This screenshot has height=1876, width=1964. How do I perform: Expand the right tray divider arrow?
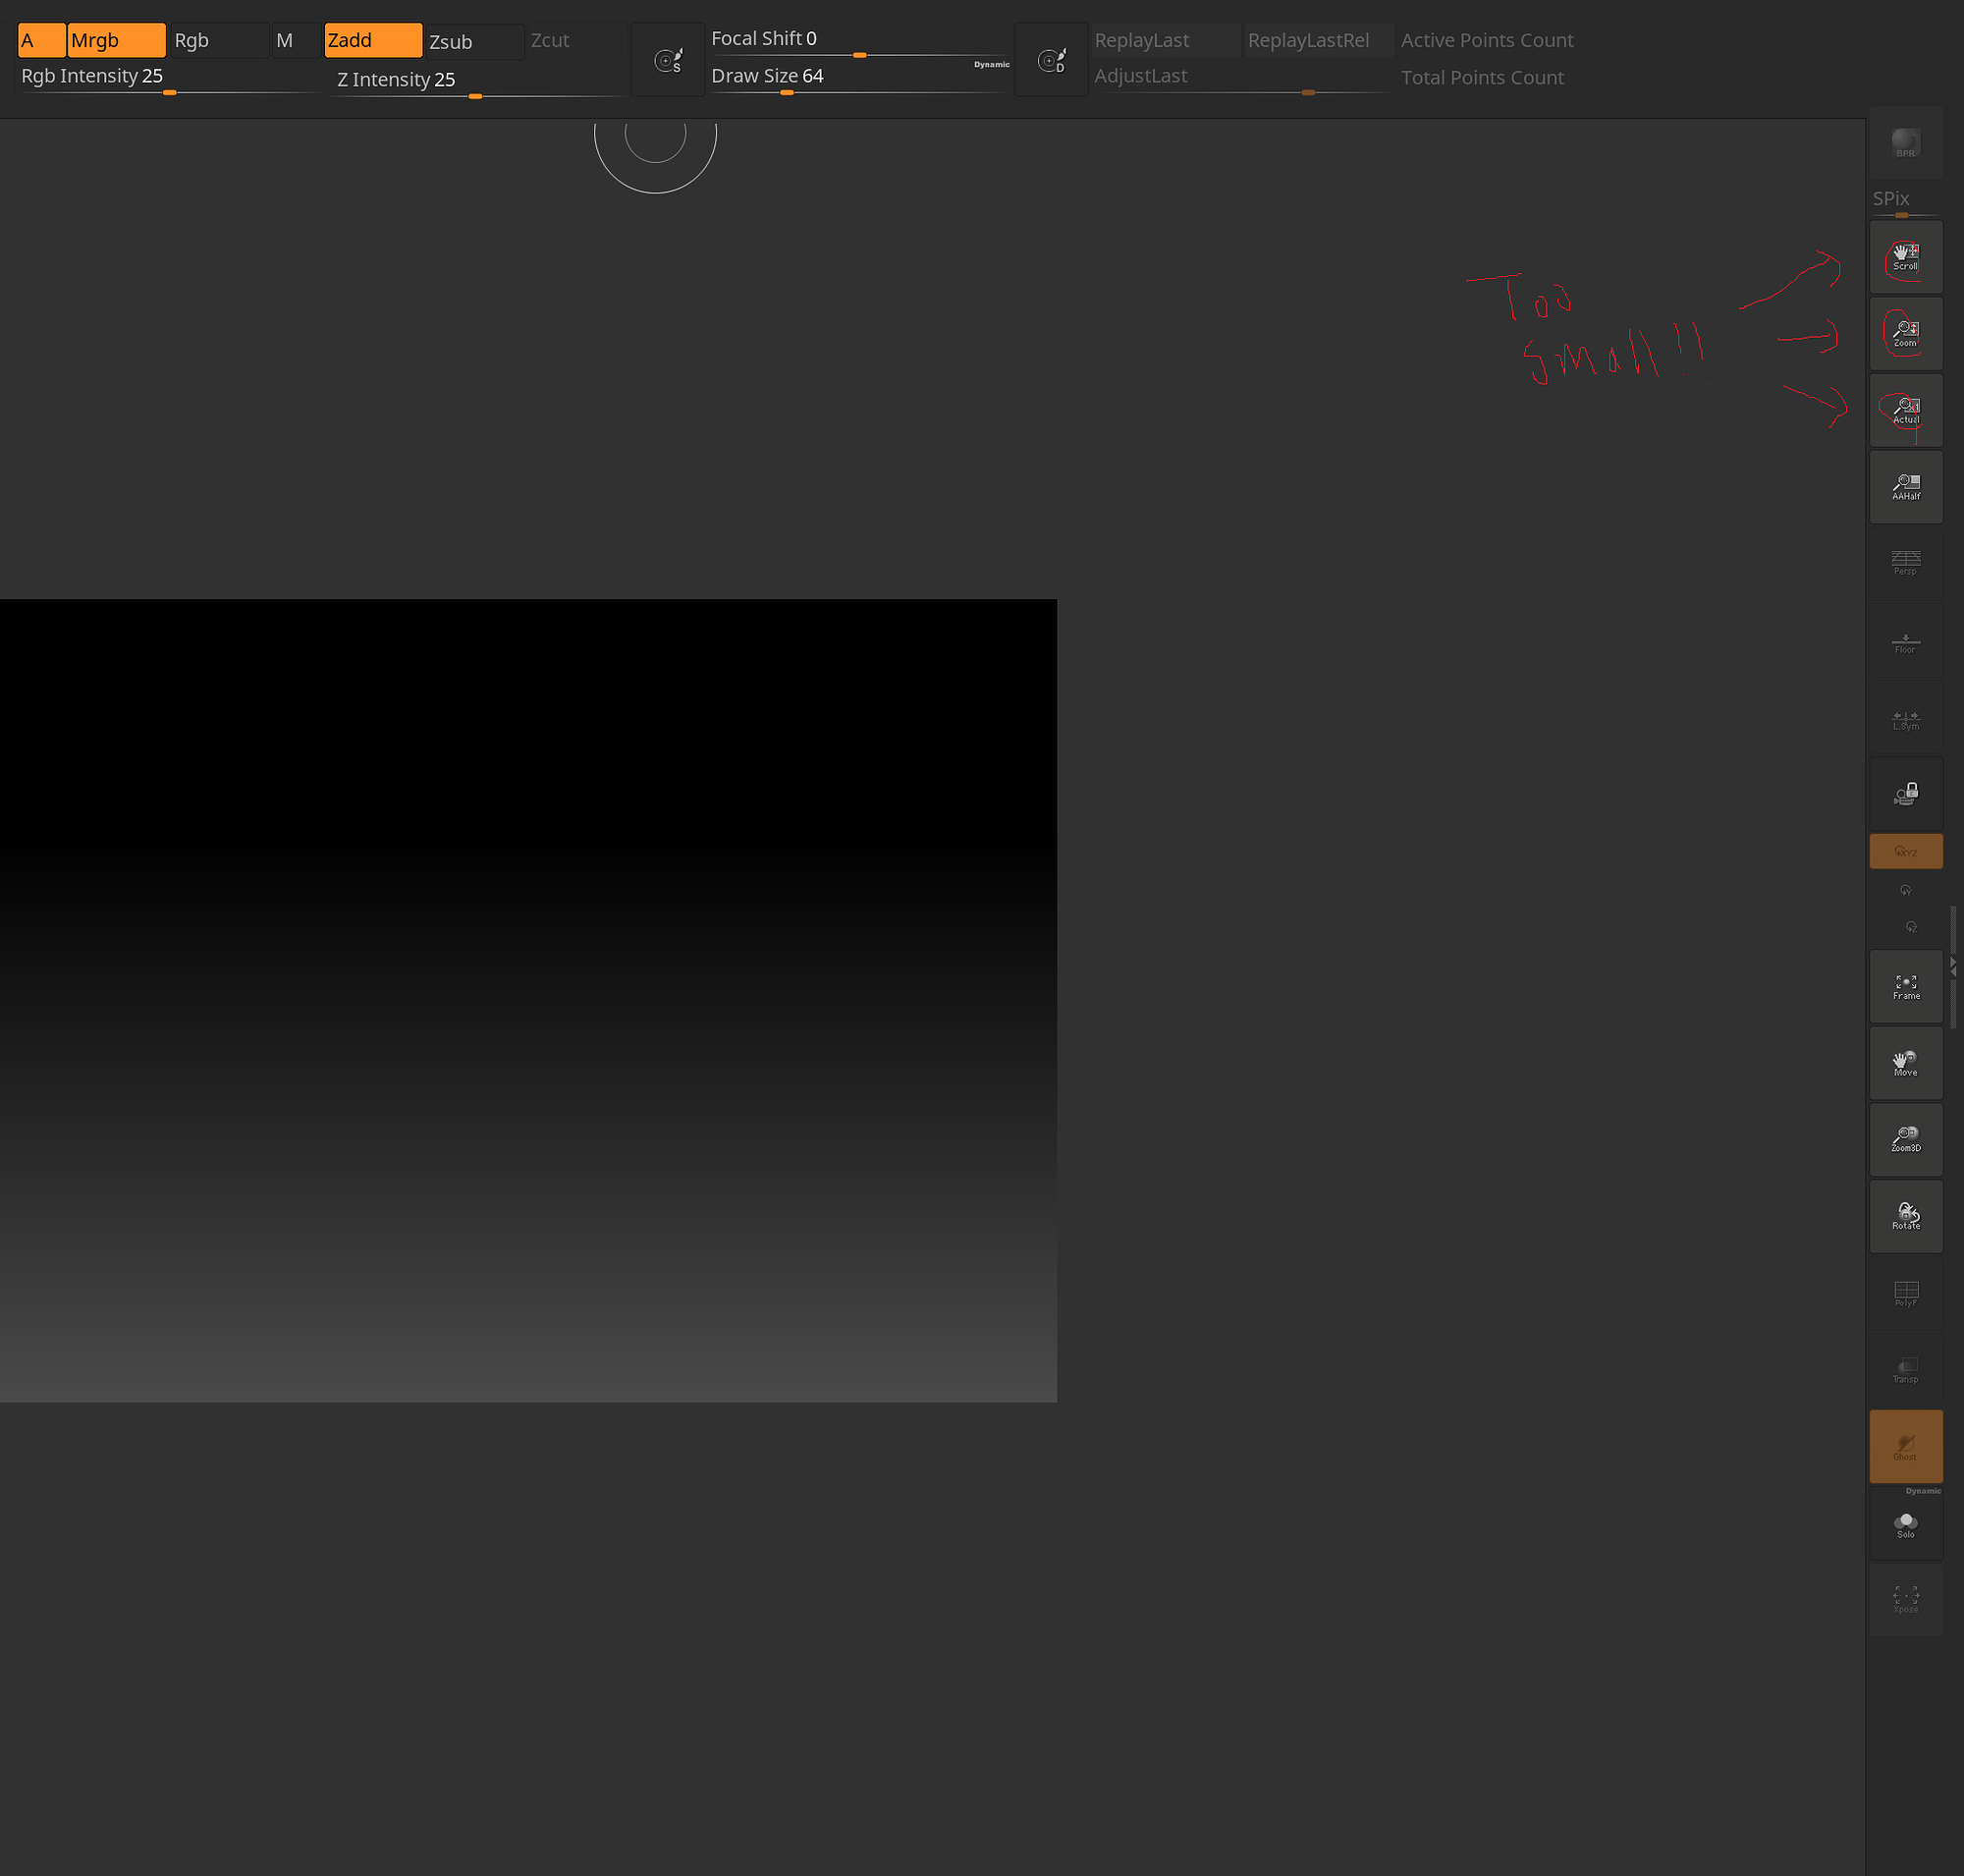(x=1954, y=965)
